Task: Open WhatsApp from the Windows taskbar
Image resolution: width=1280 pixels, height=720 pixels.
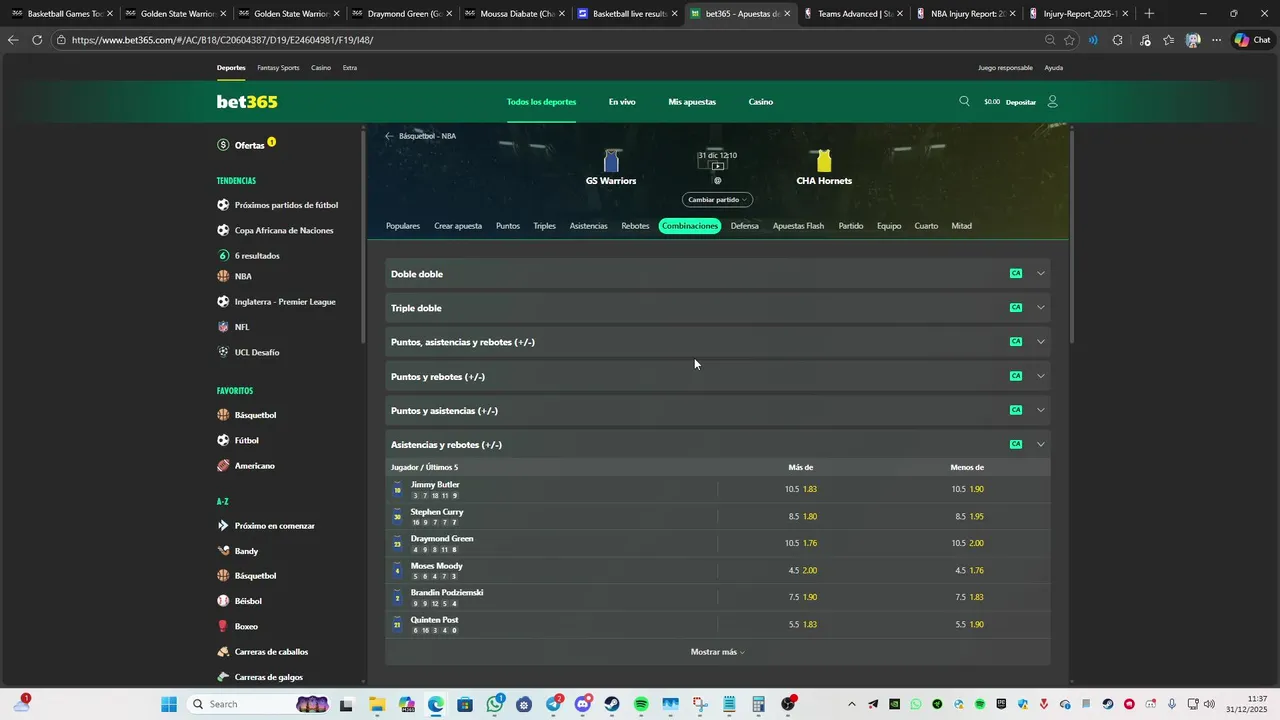Action: (x=495, y=704)
